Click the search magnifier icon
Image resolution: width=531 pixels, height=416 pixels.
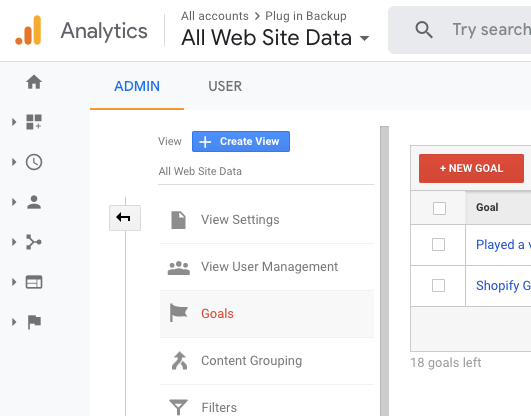click(424, 30)
